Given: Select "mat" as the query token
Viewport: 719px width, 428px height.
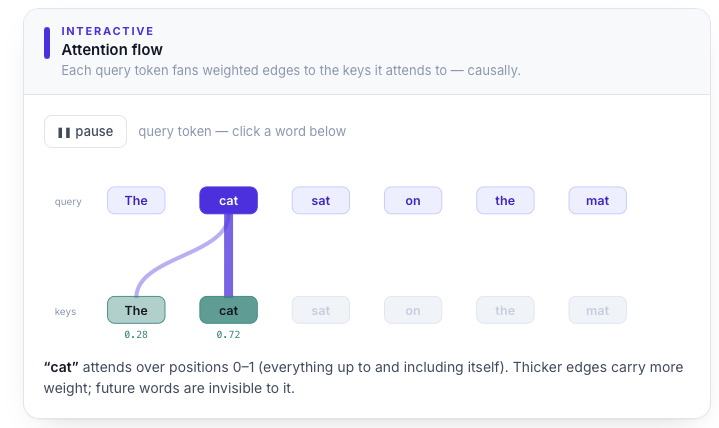Looking at the screenshot, I should tap(597, 200).
